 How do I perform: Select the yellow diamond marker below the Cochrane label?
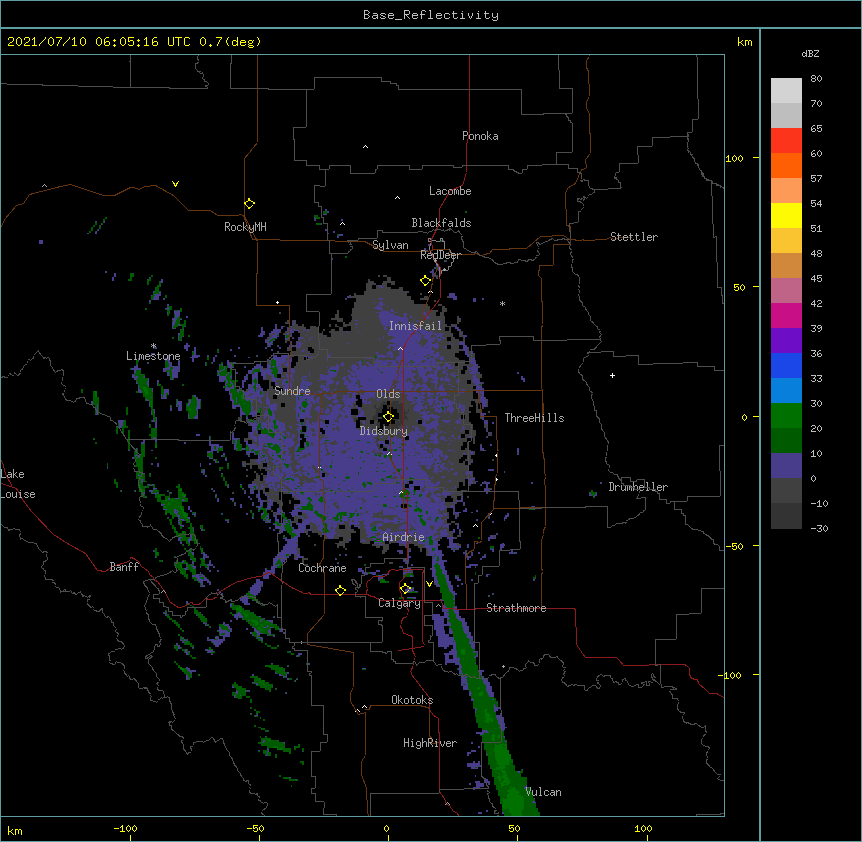click(x=340, y=590)
